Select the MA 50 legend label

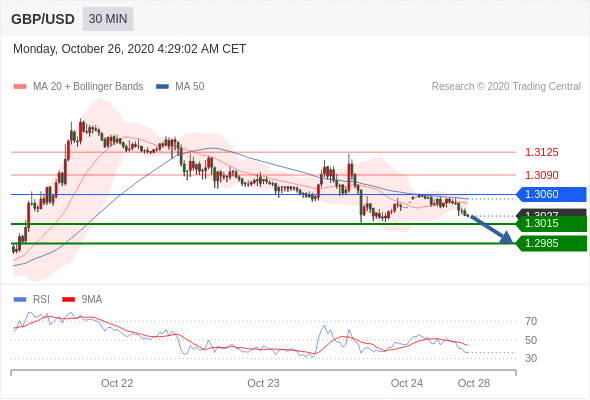pos(190,87)
